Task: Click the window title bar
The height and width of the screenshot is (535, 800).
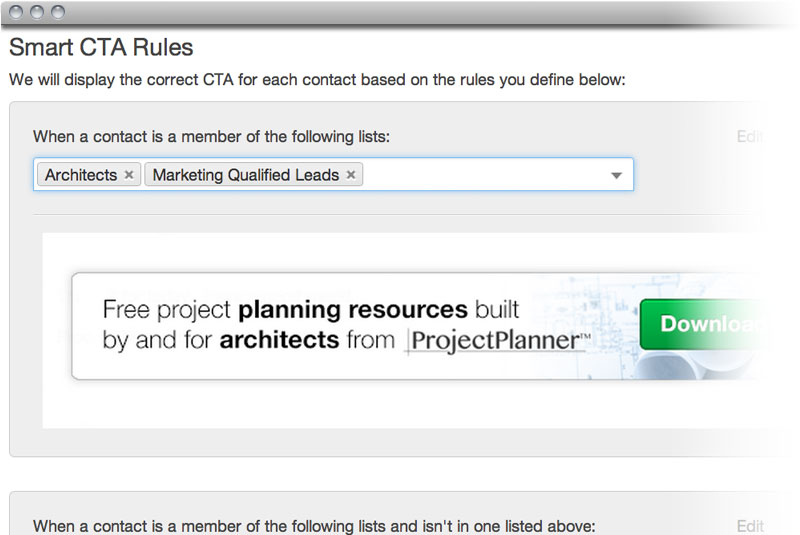Action: tap(400, 12)
